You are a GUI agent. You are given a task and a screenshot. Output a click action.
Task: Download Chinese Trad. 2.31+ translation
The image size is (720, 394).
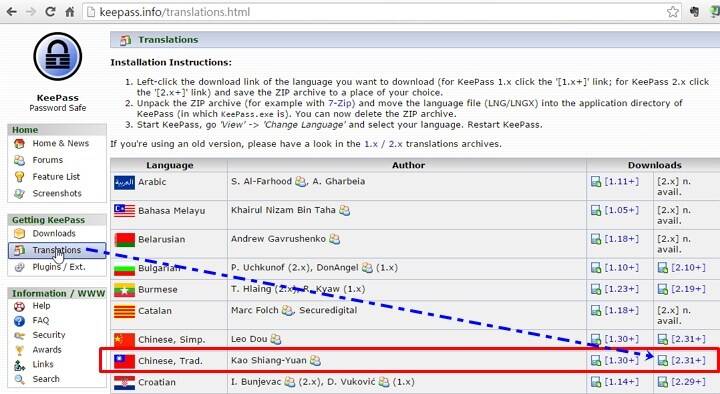688,360
